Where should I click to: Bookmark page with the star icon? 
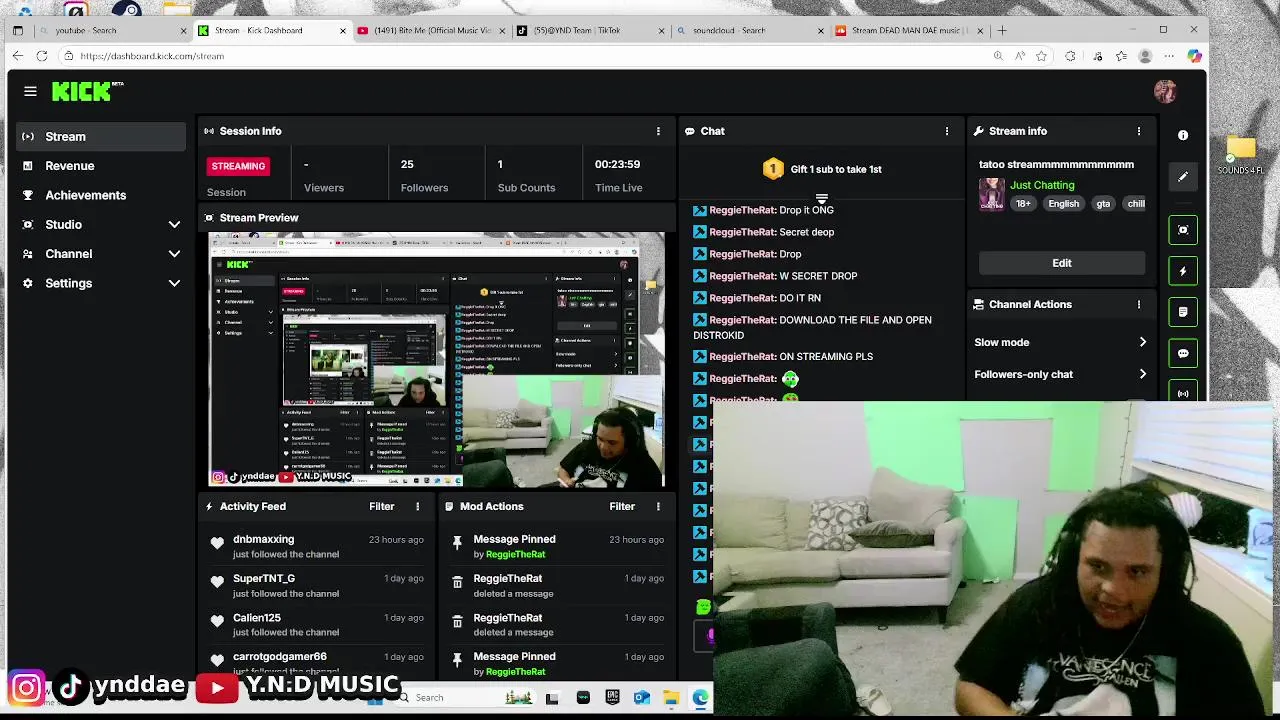click(x=1041, y=56)
